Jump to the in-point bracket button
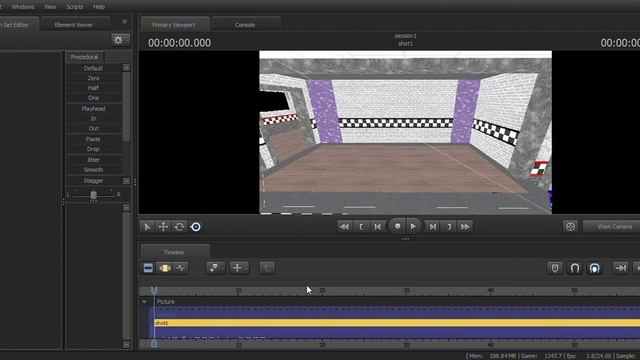 point(361,227)
